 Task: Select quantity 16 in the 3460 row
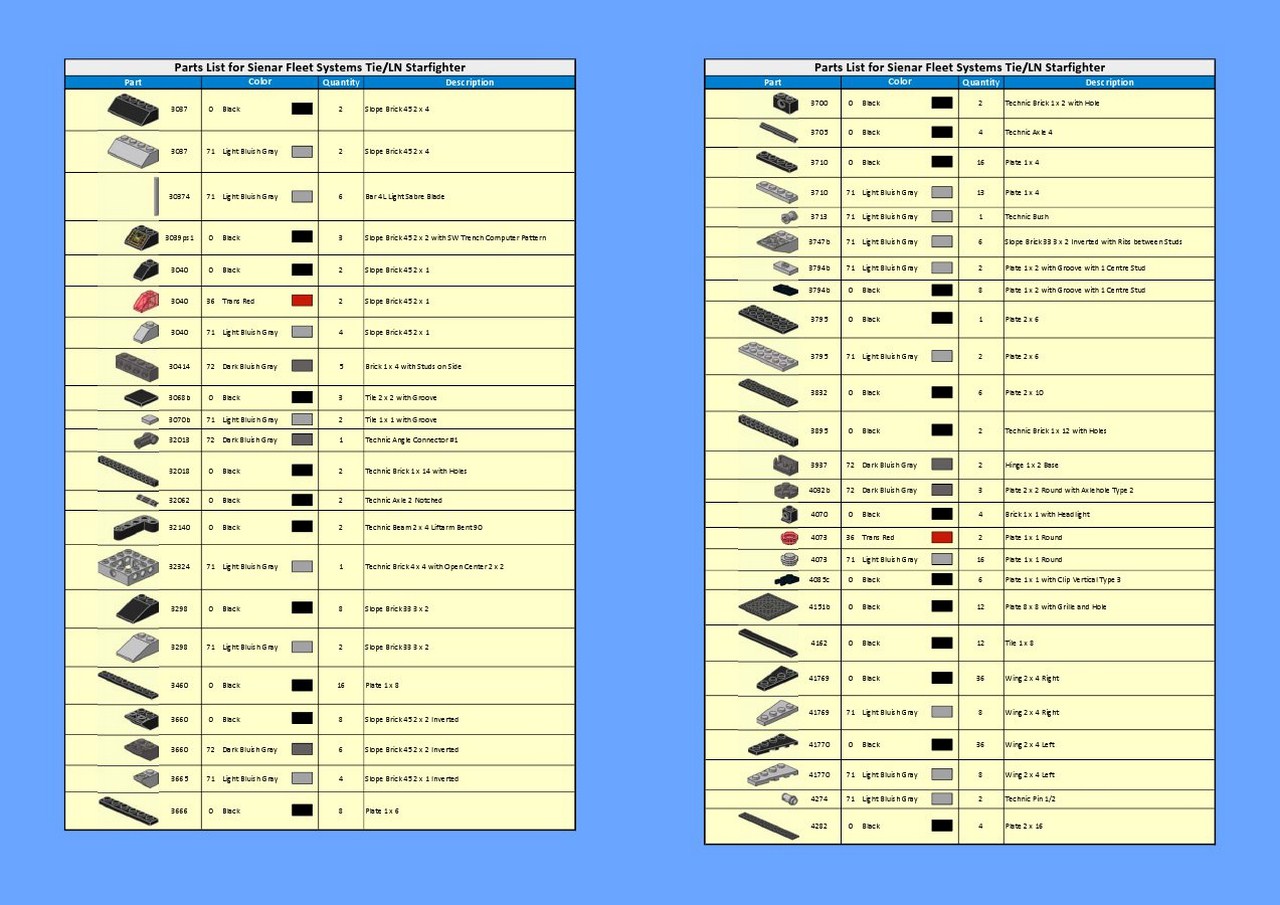[x=341, y=686]
